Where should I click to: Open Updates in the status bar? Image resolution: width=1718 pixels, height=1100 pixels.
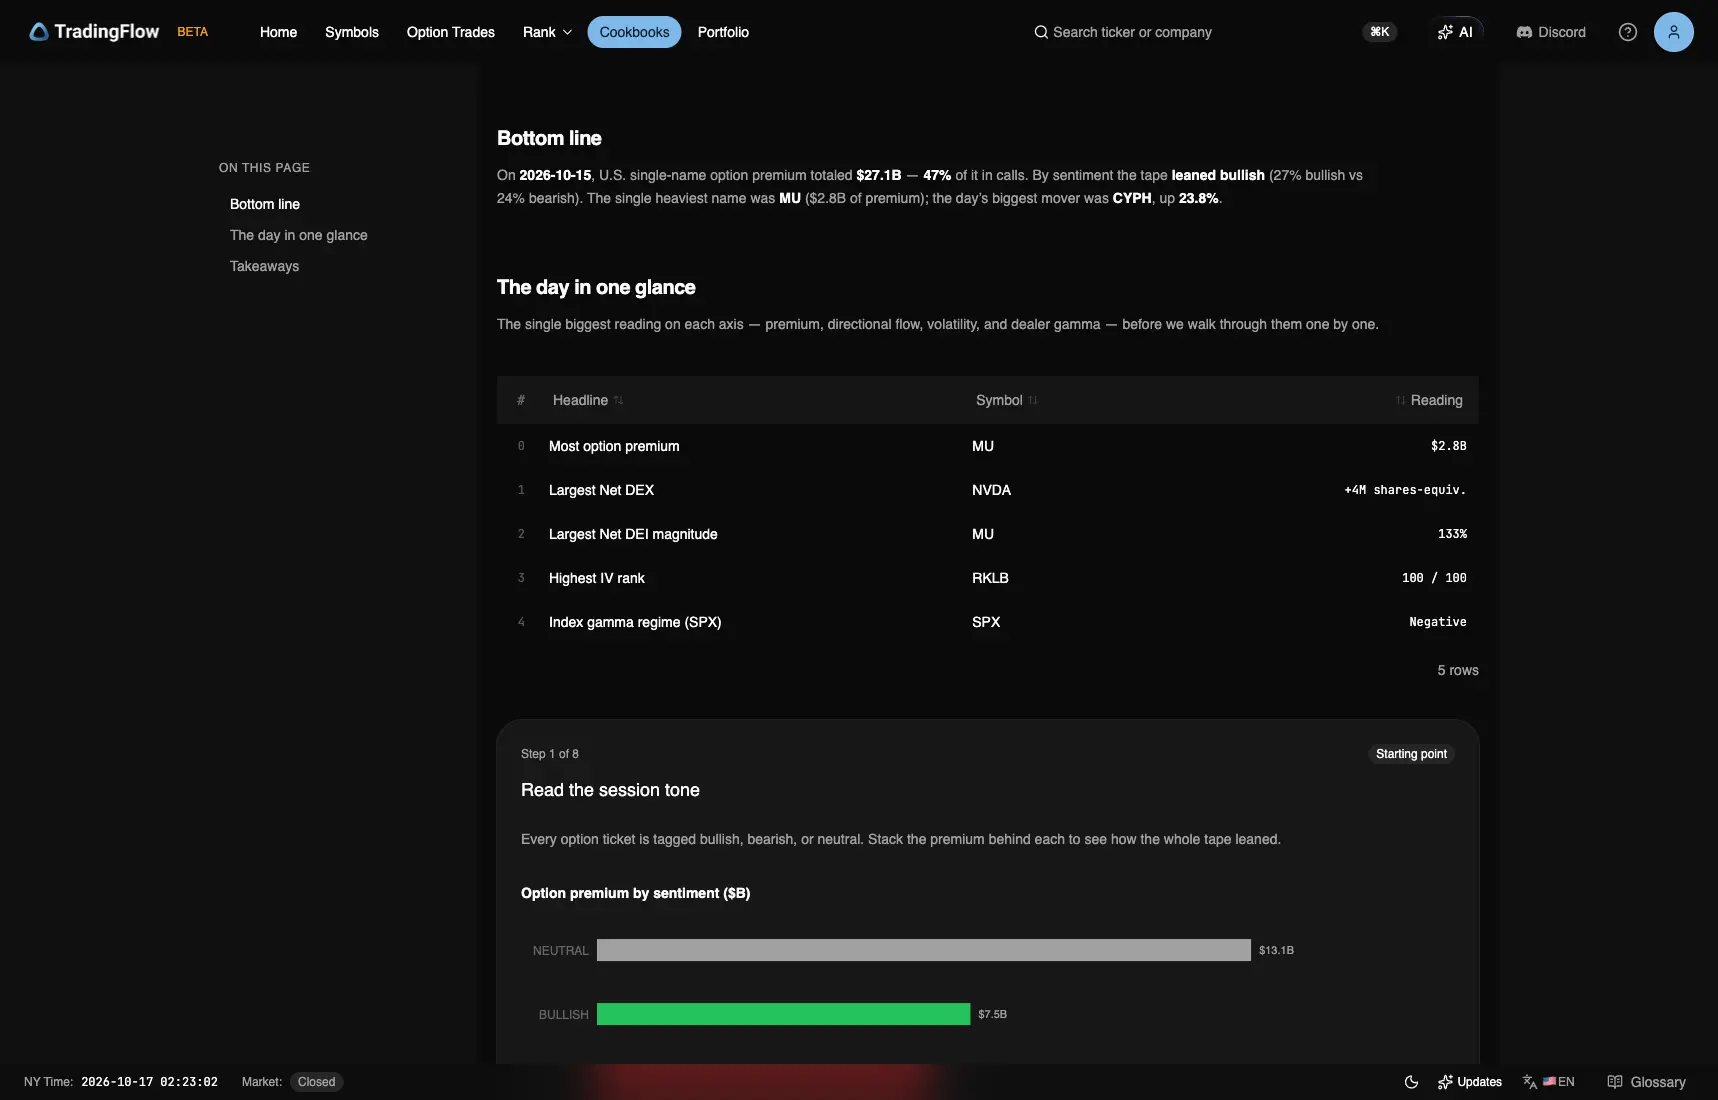[1469, 1082]
